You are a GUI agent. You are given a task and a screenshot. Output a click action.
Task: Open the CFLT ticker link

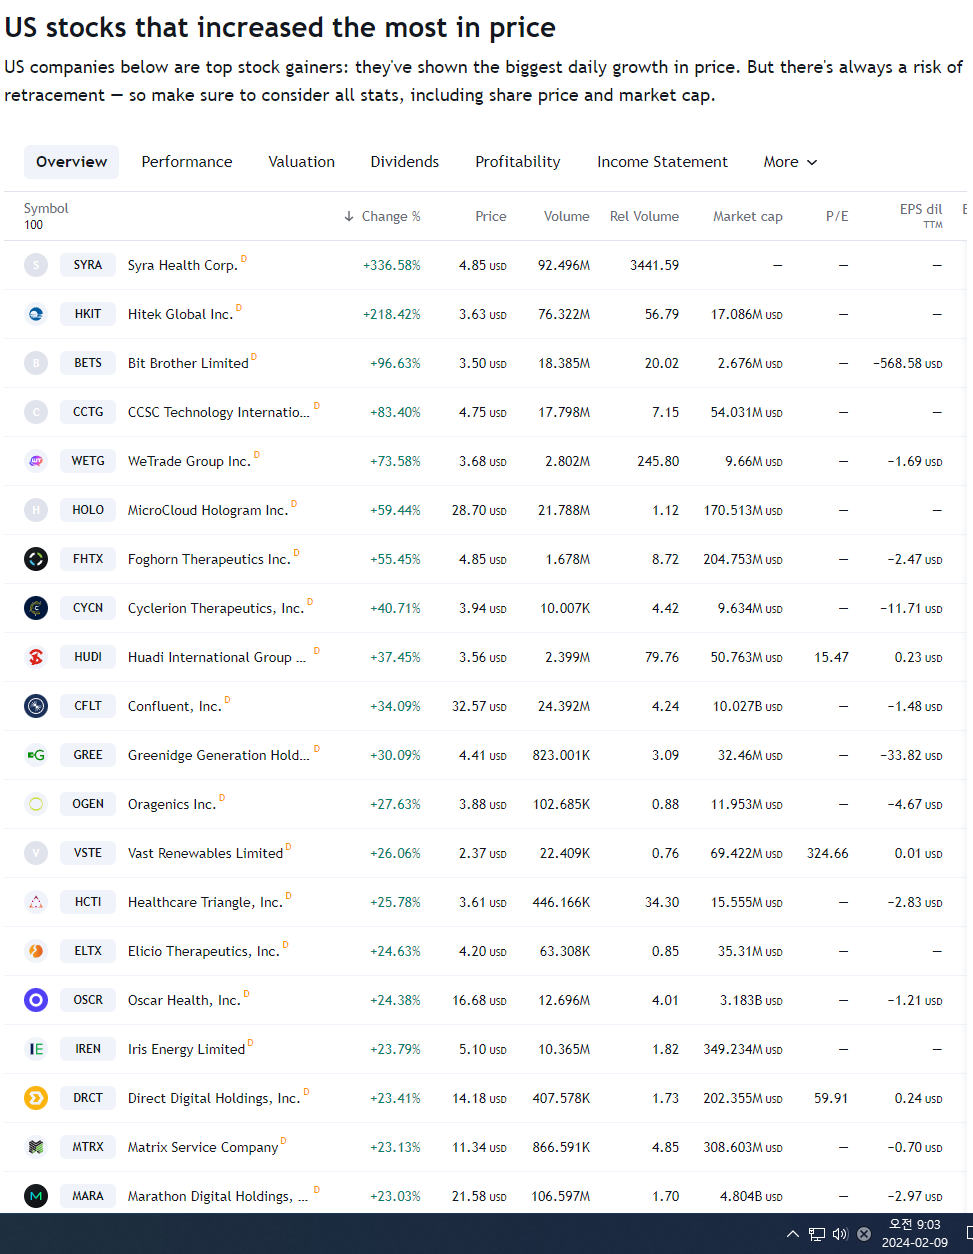tap(88, 706)
